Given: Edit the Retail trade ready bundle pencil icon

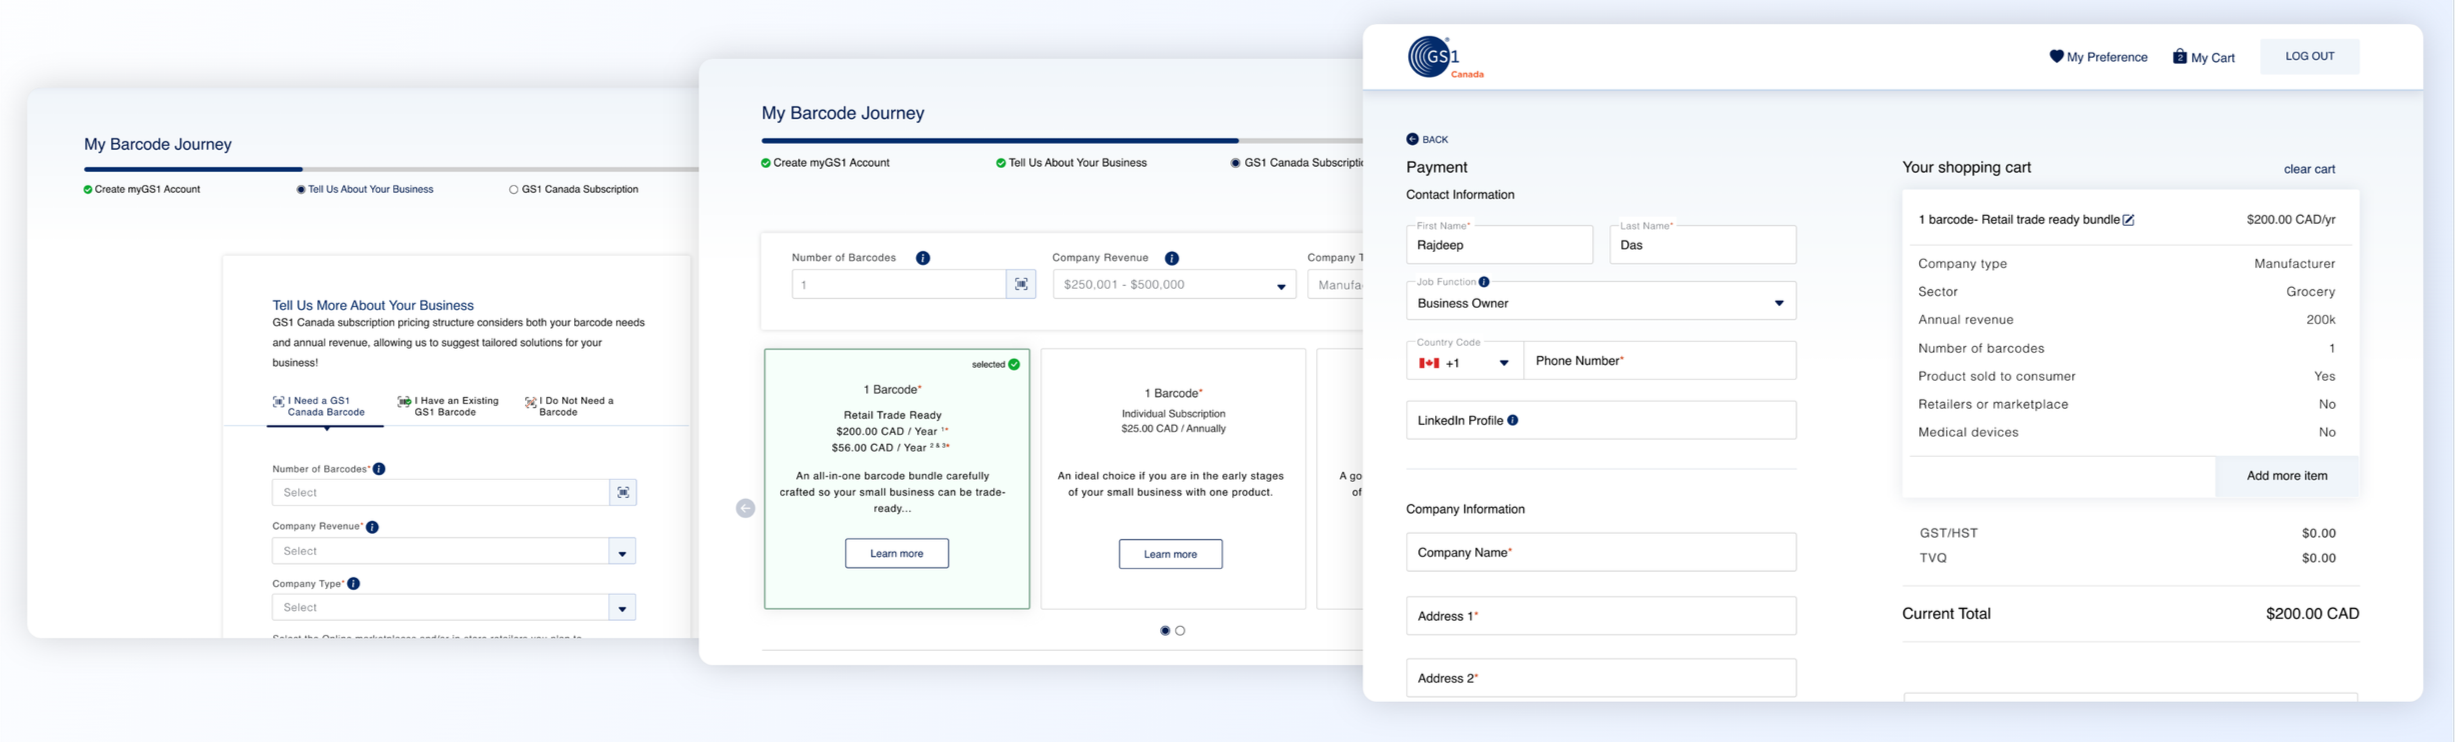Looking at the screenshot, I should [2129, 220].
